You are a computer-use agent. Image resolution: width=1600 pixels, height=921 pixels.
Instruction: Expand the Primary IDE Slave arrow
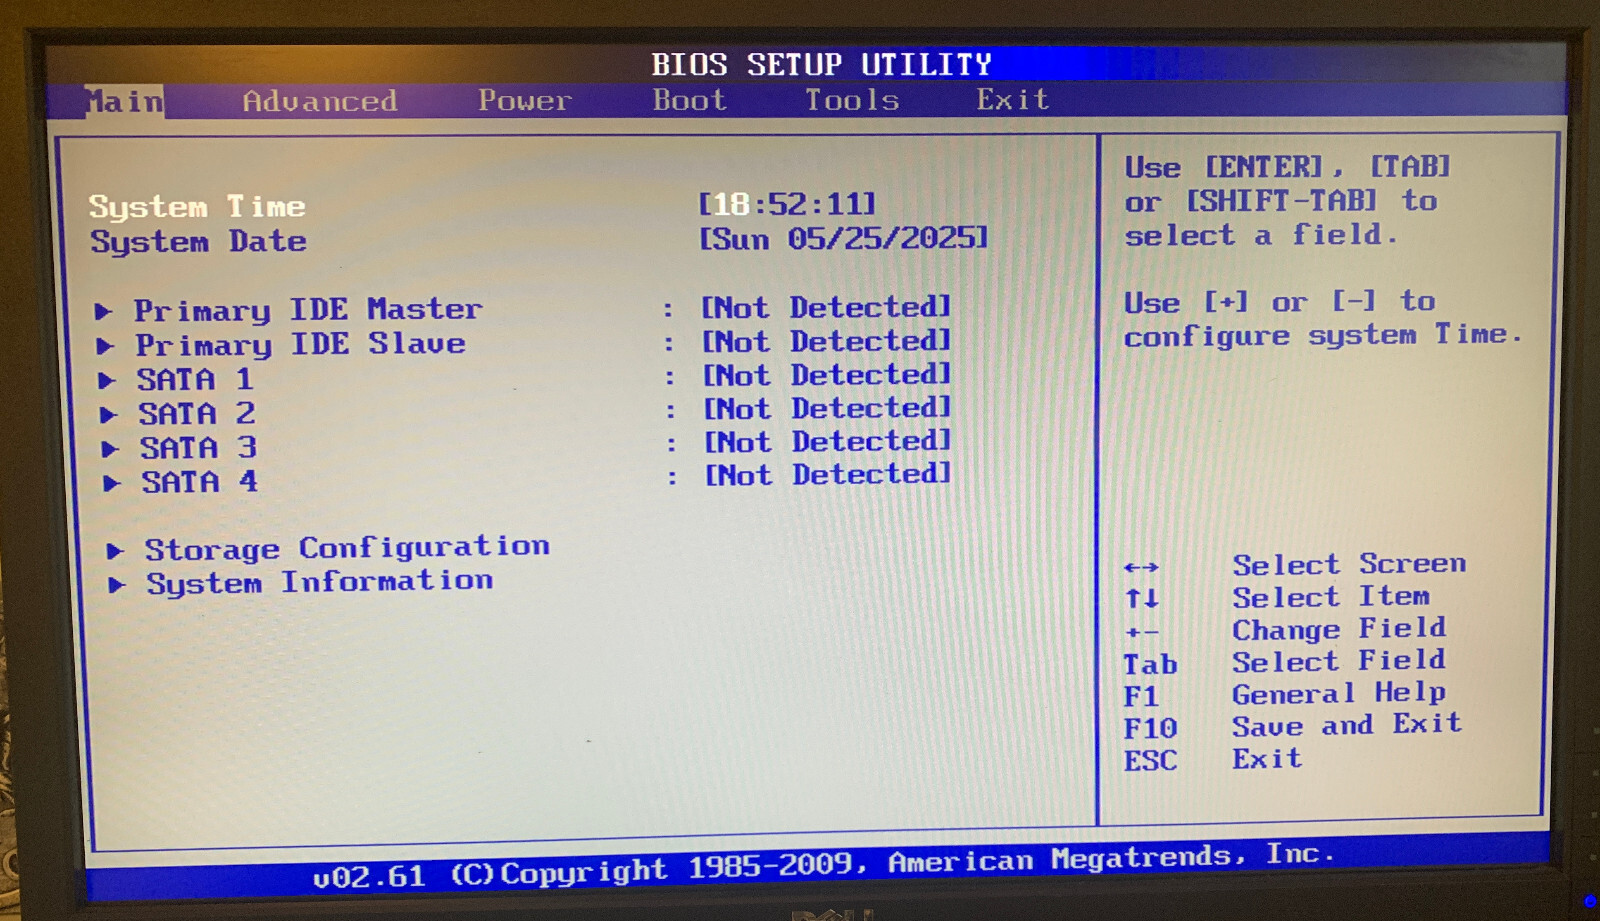coord(105,346)
